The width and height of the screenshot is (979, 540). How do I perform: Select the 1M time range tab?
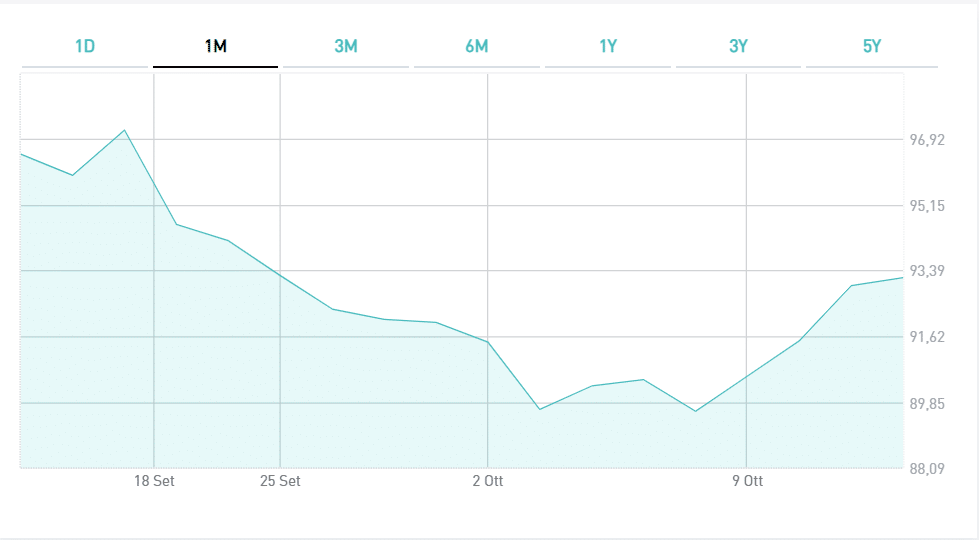coord(215,47)
